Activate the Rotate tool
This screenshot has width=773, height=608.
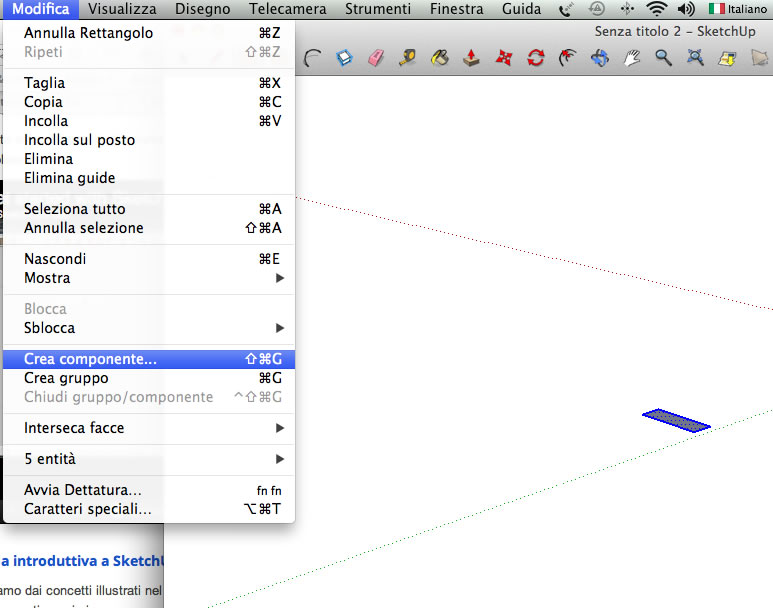coord(535,58)
